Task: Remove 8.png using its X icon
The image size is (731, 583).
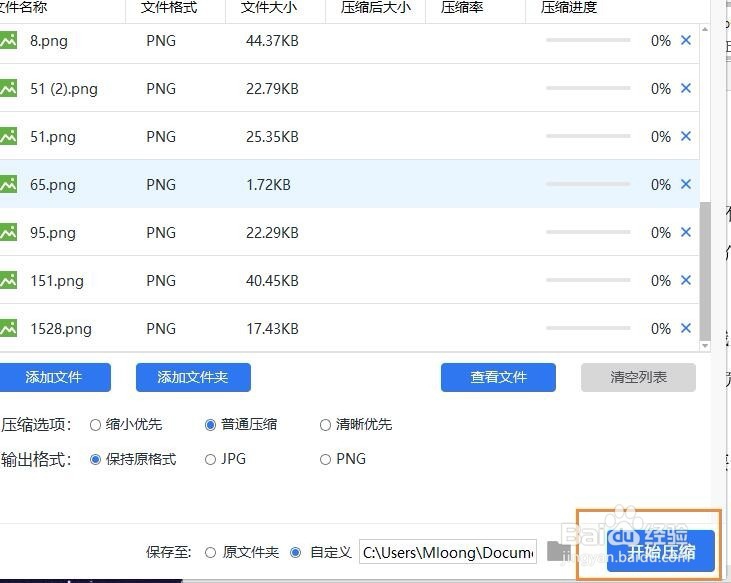Action: tap(685, 41)
